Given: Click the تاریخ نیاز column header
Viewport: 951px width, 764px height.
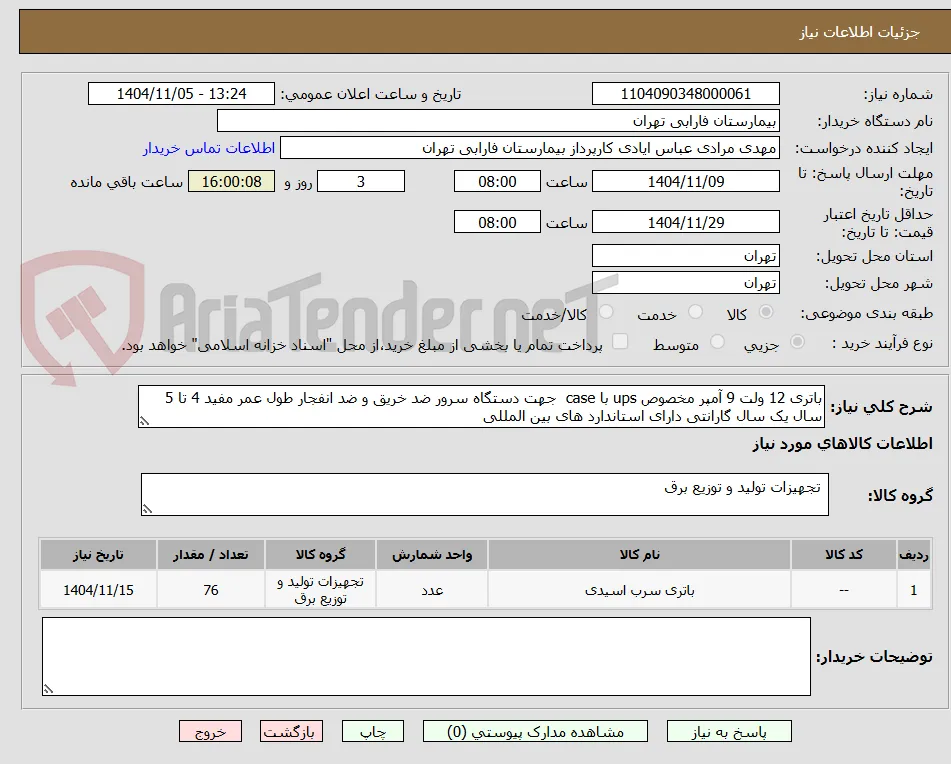Looking at the screenshot, I should point(98,555).
